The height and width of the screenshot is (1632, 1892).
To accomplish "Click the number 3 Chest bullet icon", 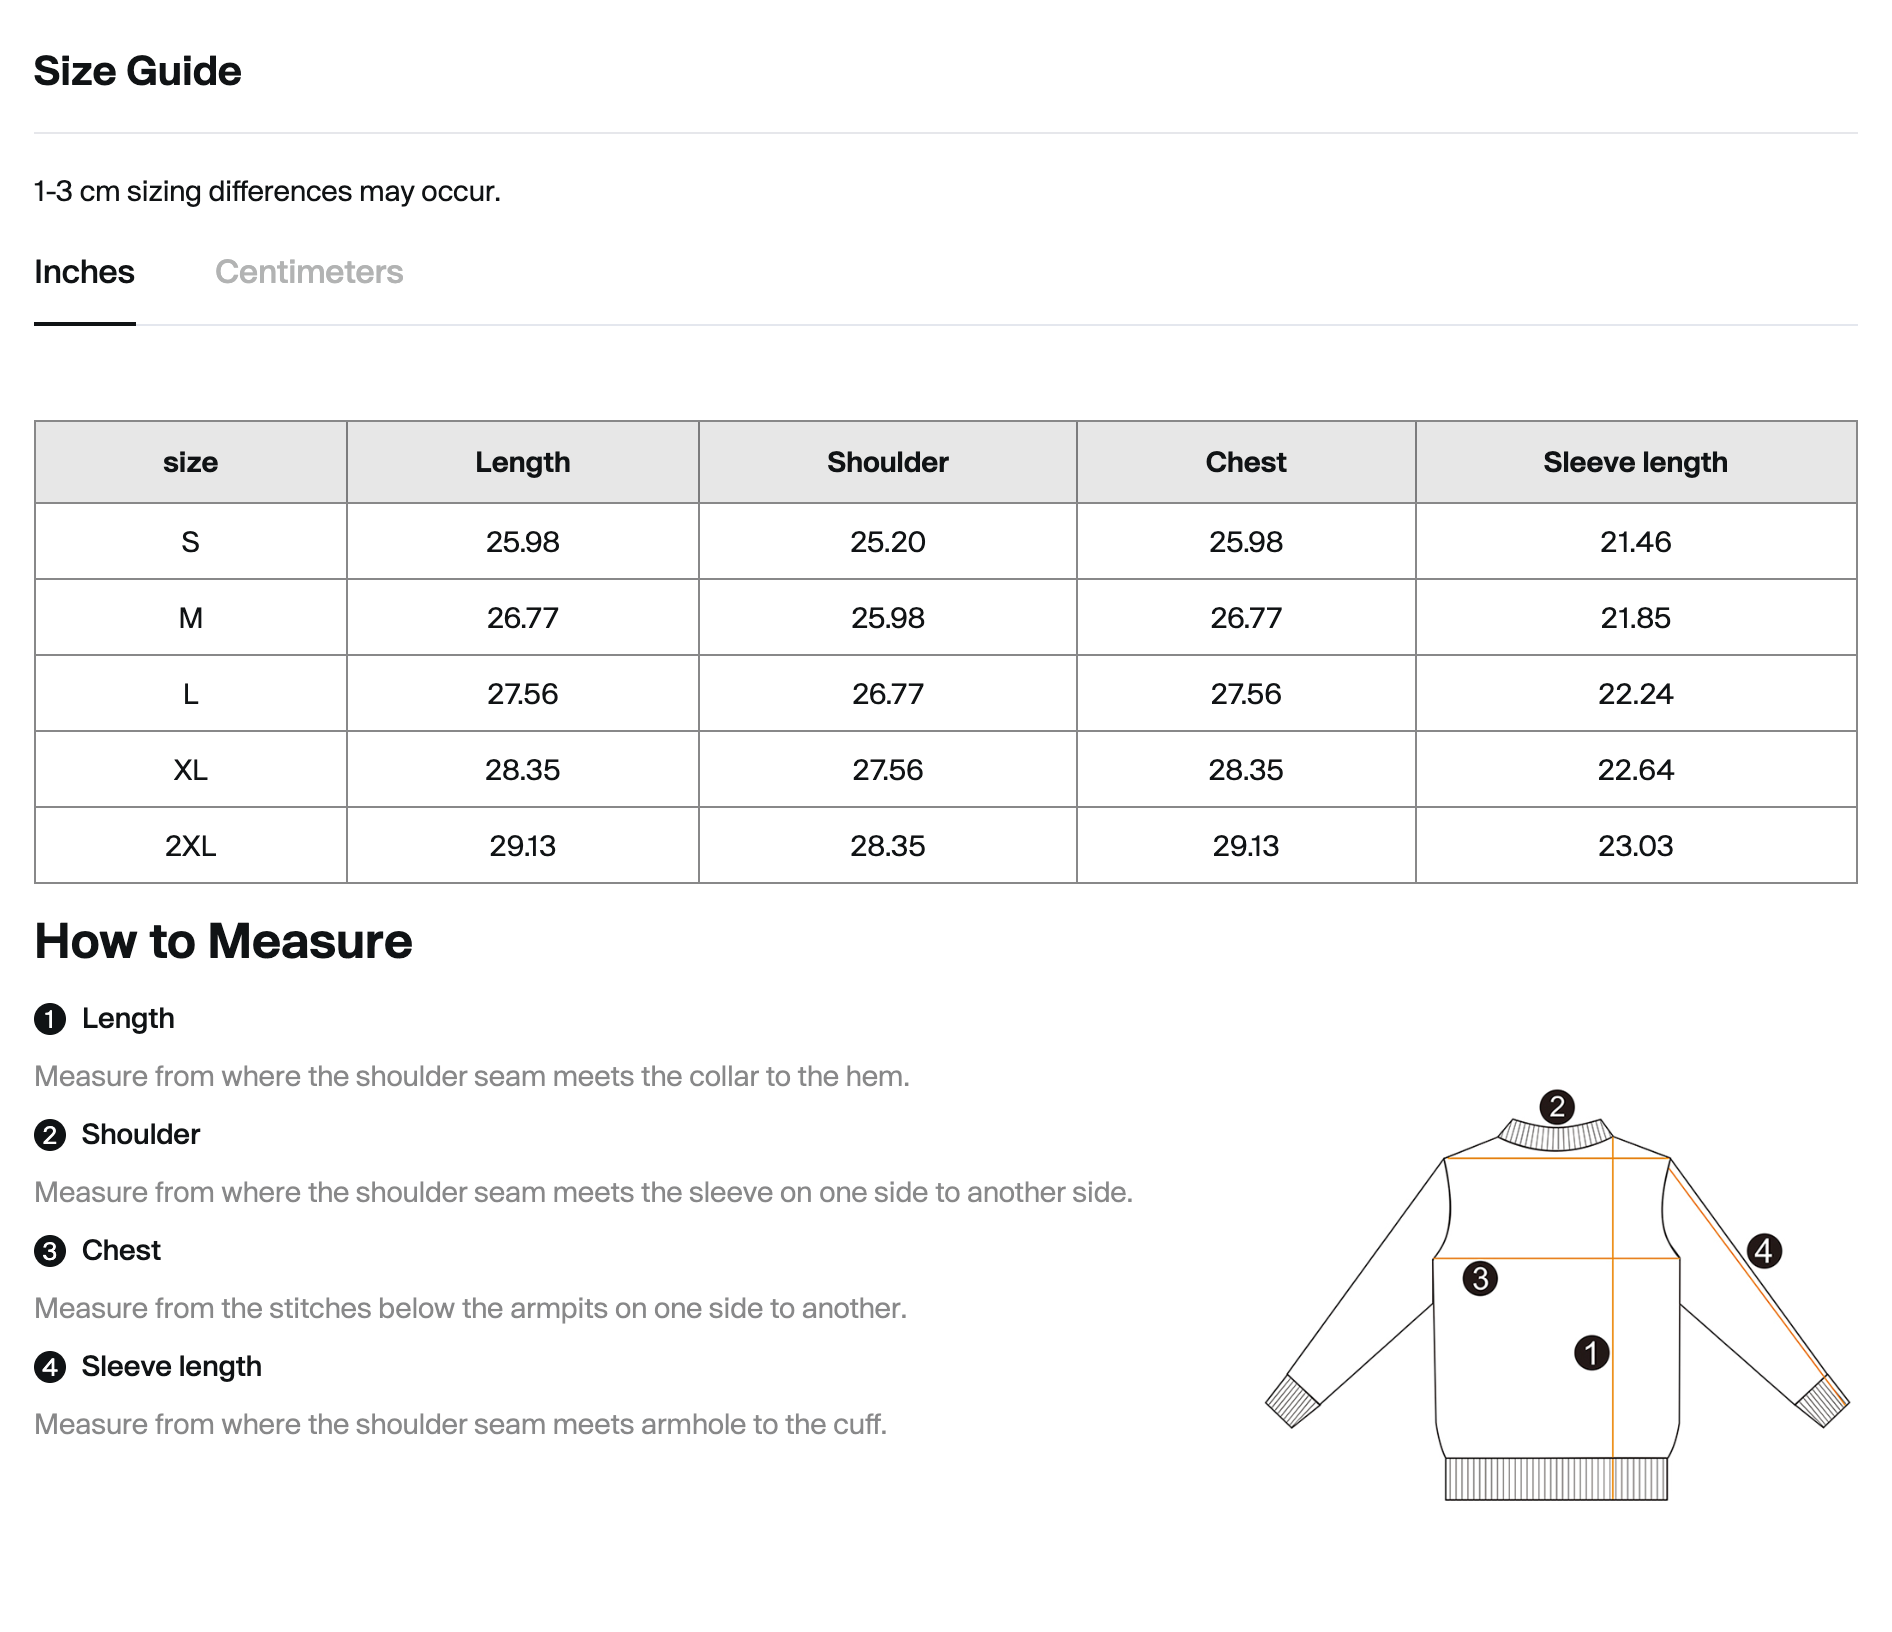I will 50,1251.
